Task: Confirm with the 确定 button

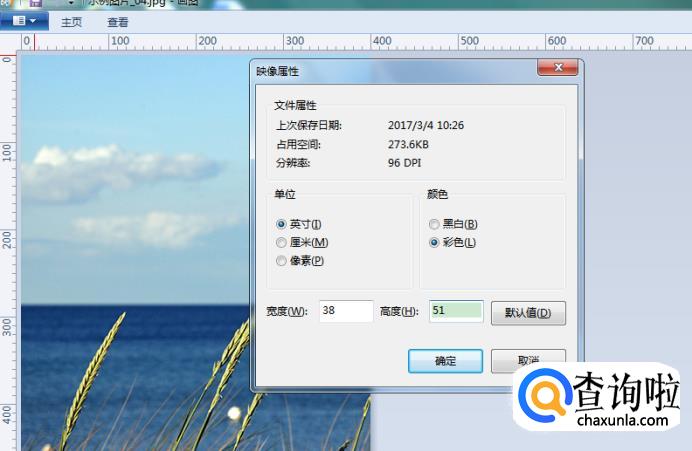Action: tap(445, 361)
